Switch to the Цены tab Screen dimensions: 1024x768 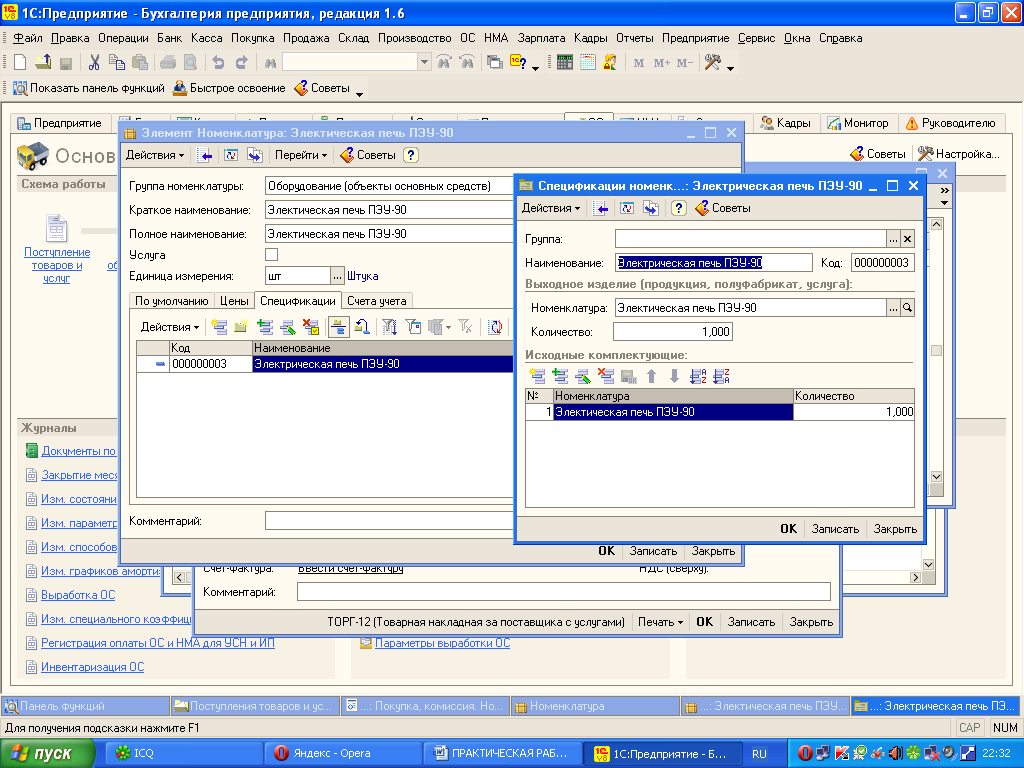[x=234, y=301]
